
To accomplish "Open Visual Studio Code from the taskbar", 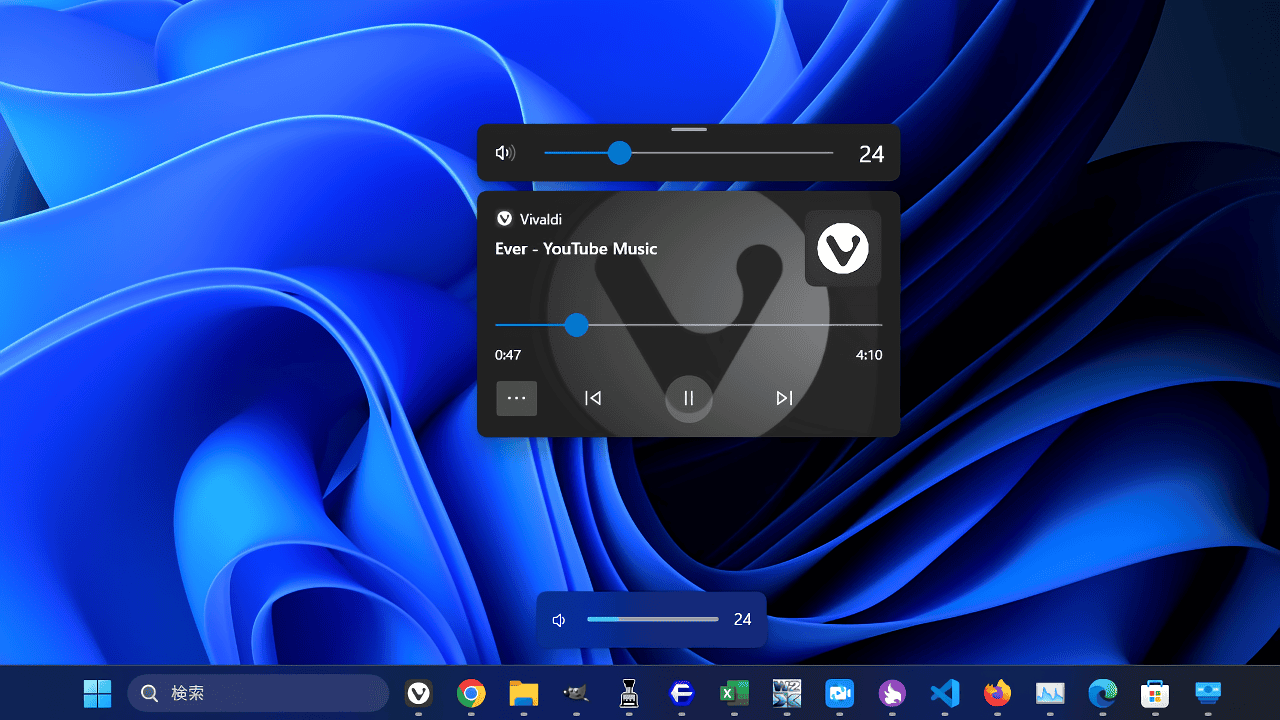I will 944,693.
